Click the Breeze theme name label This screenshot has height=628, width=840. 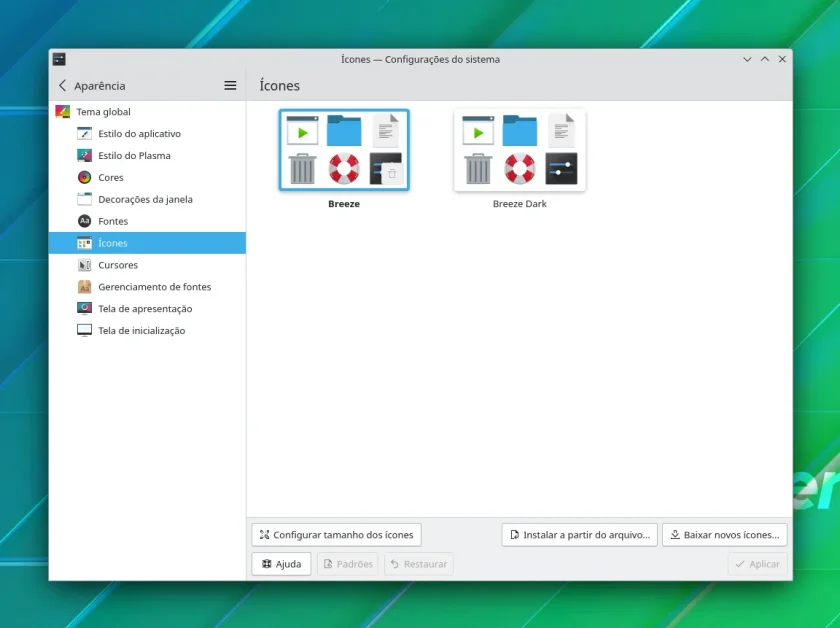[x=344, y=204]
